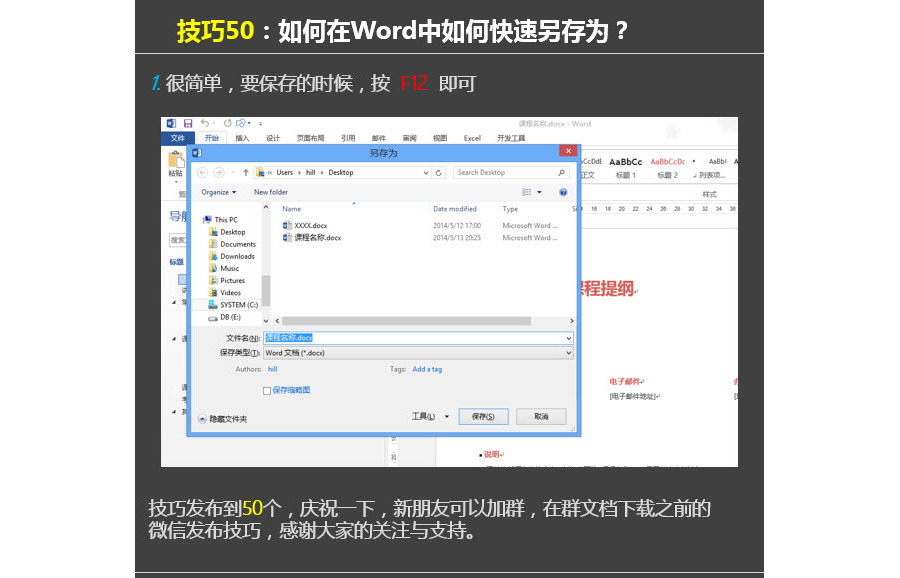Click the author name hill link
900x578 pixels.
273,370
